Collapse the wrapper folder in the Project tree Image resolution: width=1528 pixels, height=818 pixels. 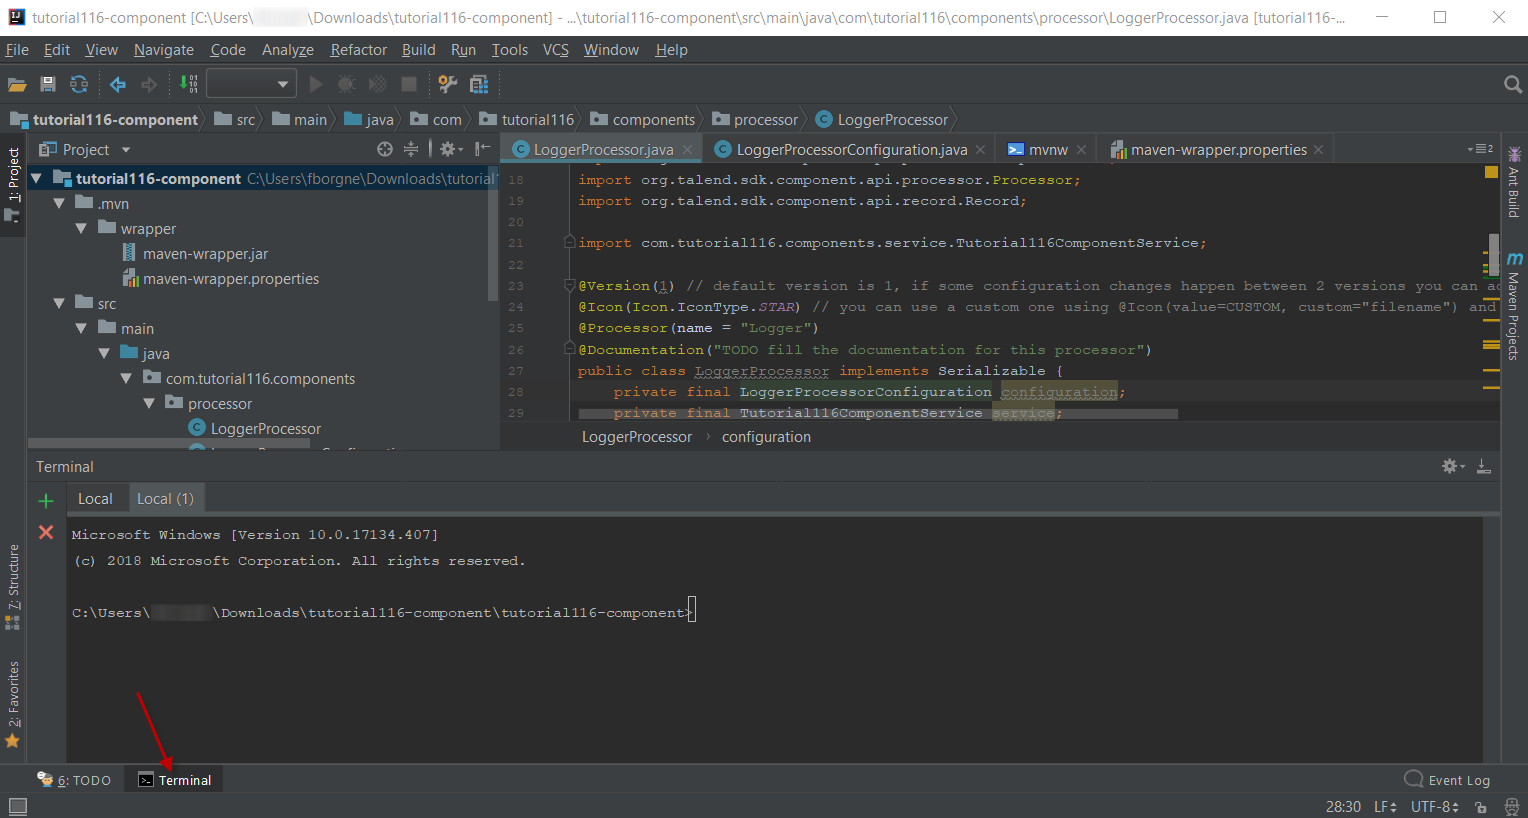[x=81, y=228]
